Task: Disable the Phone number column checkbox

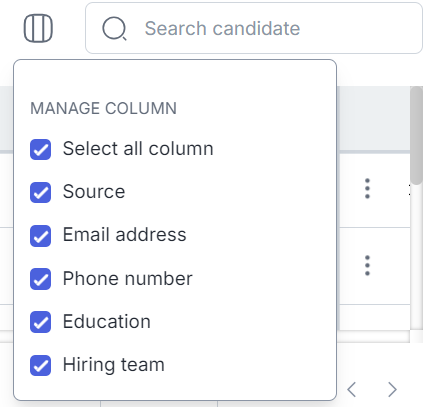Action: [x=40, y=279]
